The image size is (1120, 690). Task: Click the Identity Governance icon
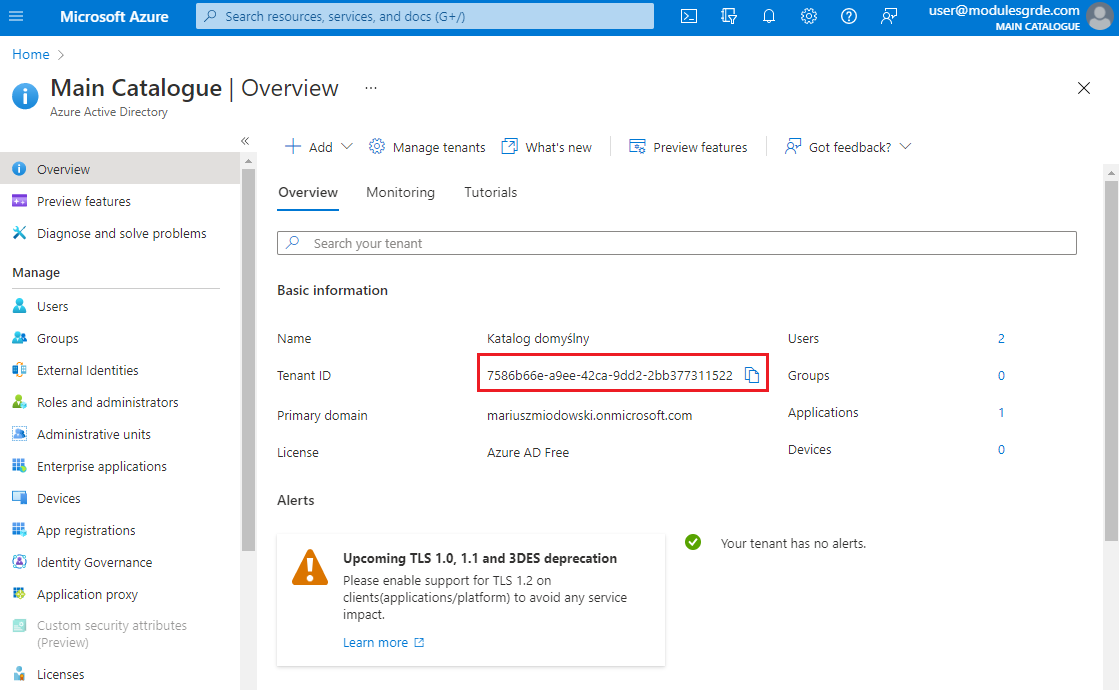pos(20,562)
